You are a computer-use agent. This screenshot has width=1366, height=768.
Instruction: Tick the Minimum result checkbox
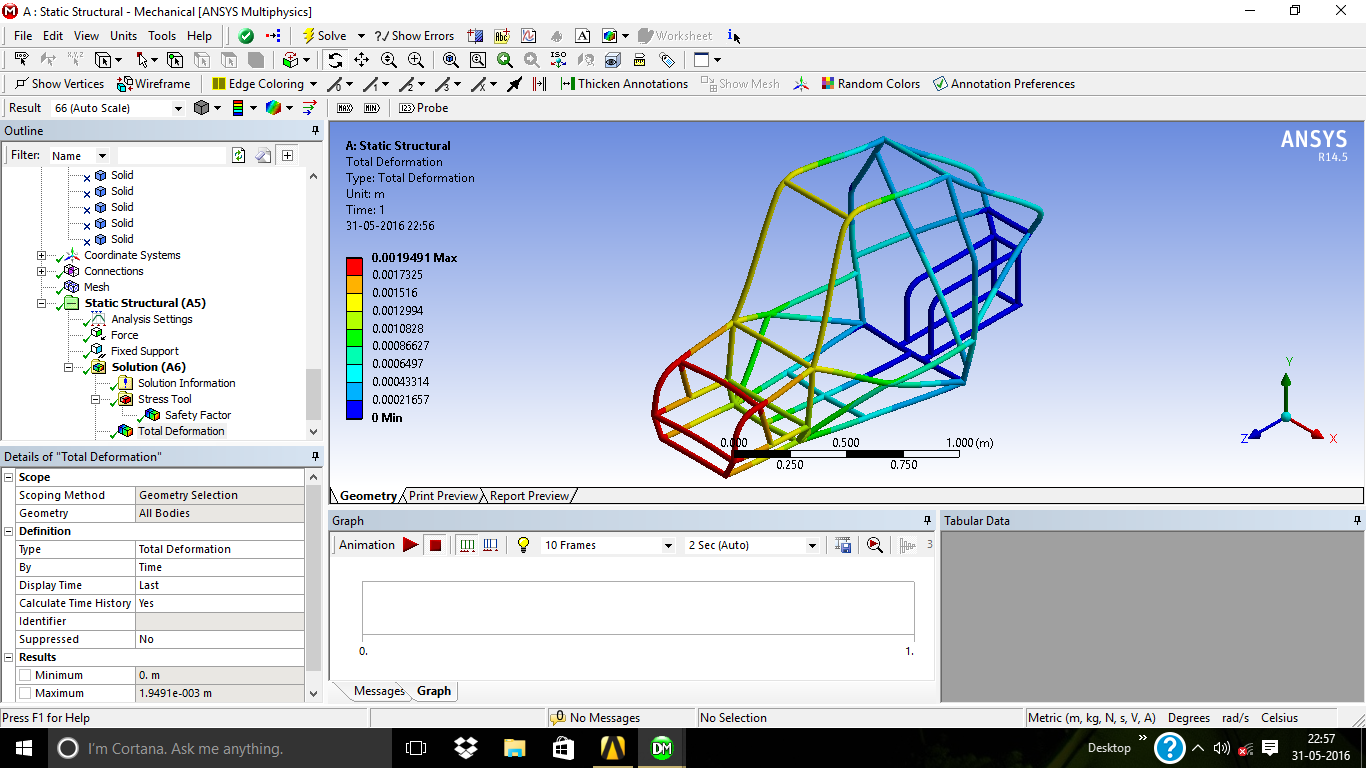25,675
